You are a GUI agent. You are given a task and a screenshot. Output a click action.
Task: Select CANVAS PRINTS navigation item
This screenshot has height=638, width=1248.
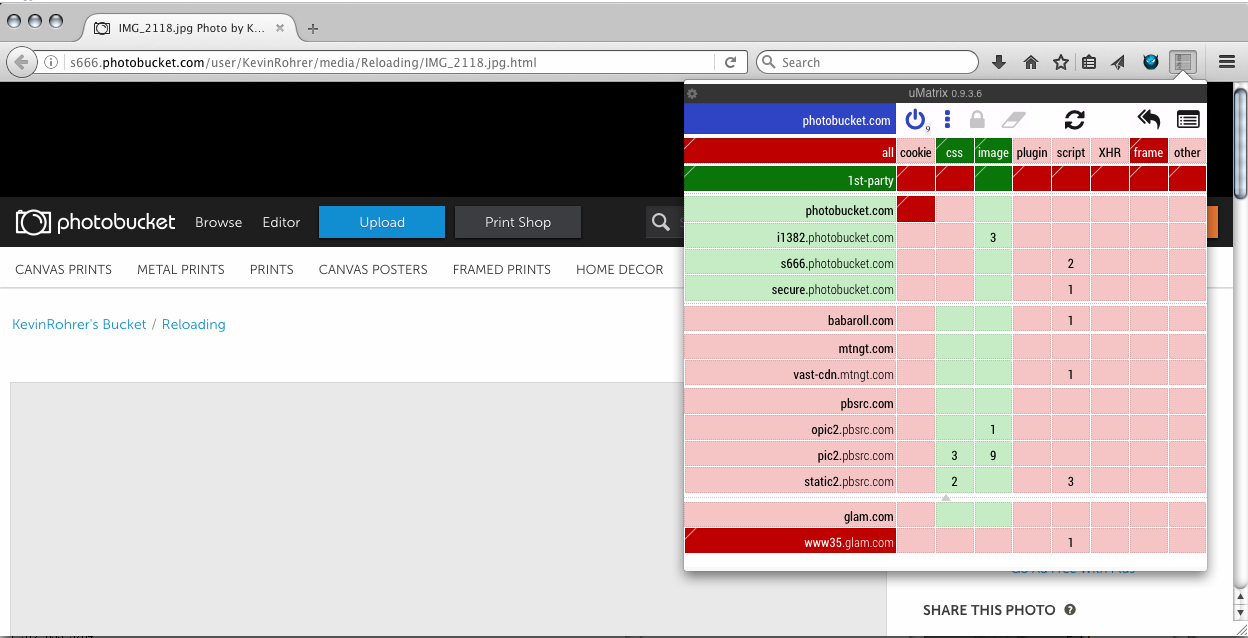tap(63, 269)
